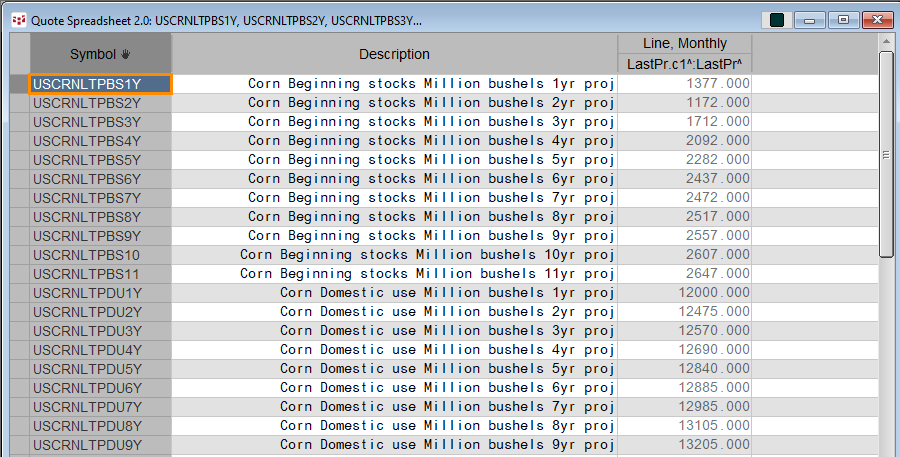Click the LastPr.c1^:LastPr^ subheader
Viewport: 900px width, 457px height.
[x=685, y=64]
